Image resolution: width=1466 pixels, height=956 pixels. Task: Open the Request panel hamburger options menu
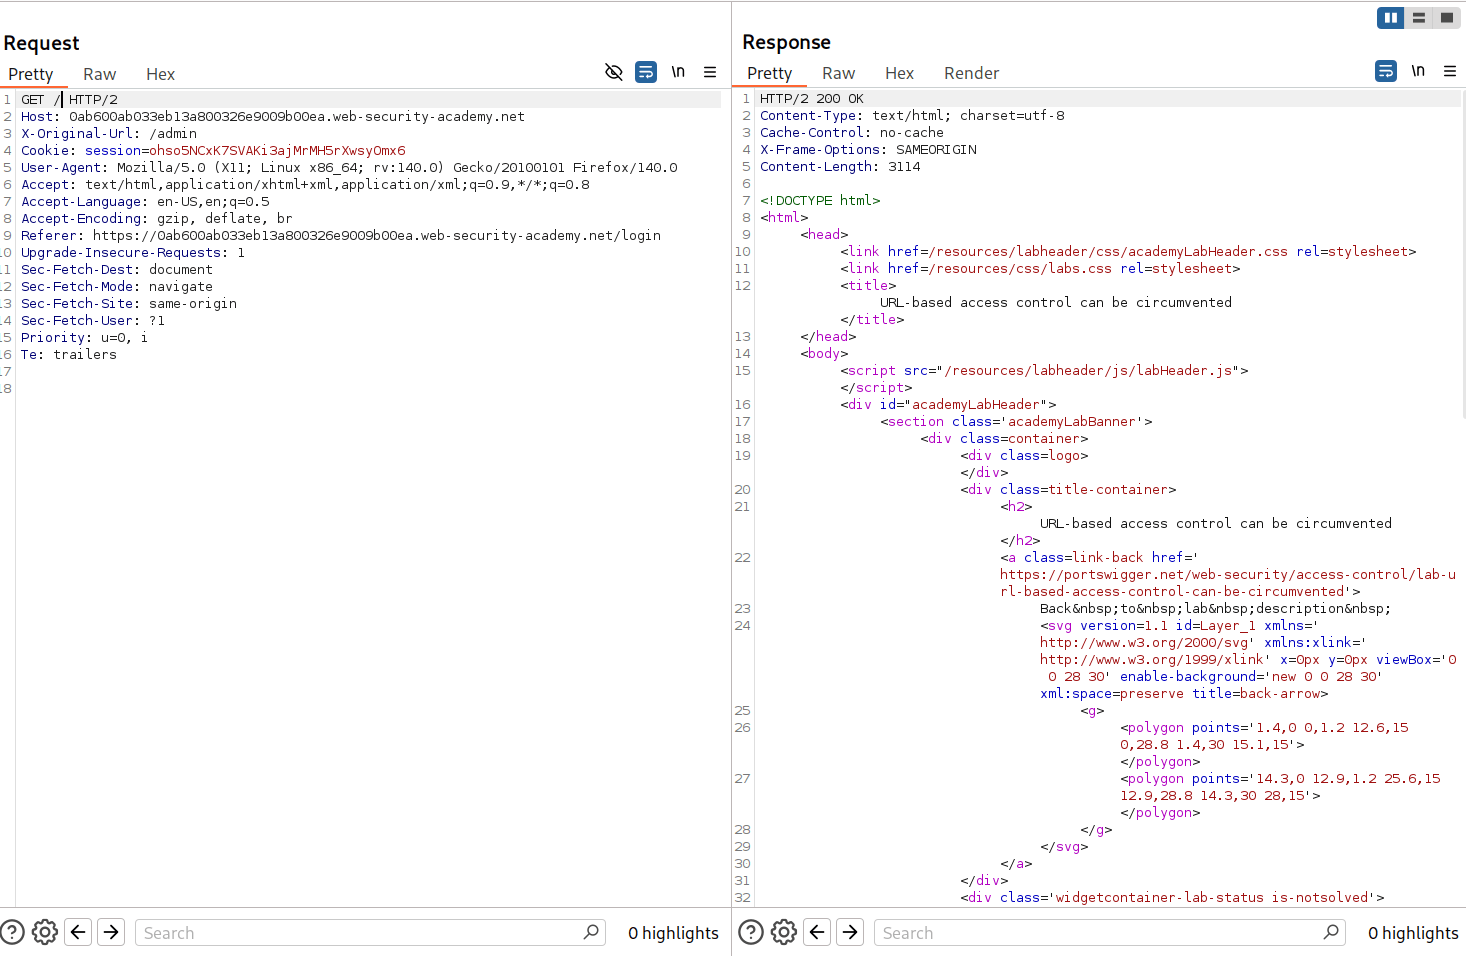coord(710,72)
